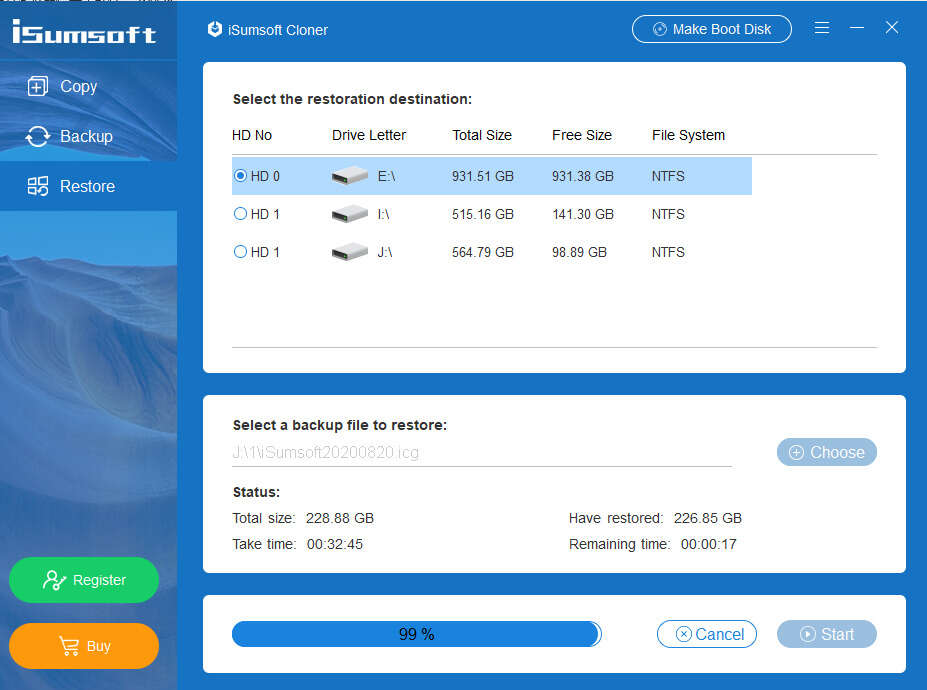
Task: Click the E:\ drive letter label
Action: pyautogui.click(x=386, y=176)
